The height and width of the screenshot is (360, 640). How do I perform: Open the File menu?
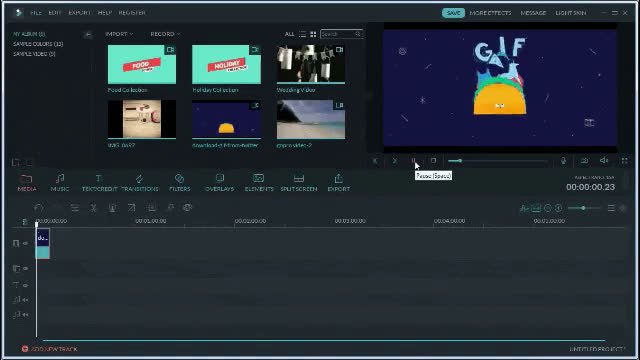pos(36,13)
